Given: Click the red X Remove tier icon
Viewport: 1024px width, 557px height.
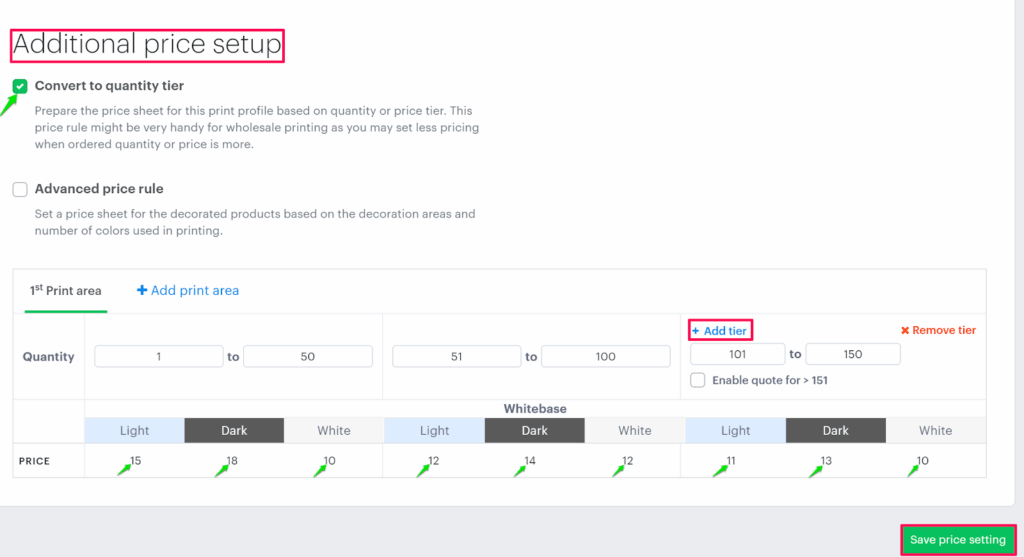Looking at the screenshot, I should [x=905, y=330].
